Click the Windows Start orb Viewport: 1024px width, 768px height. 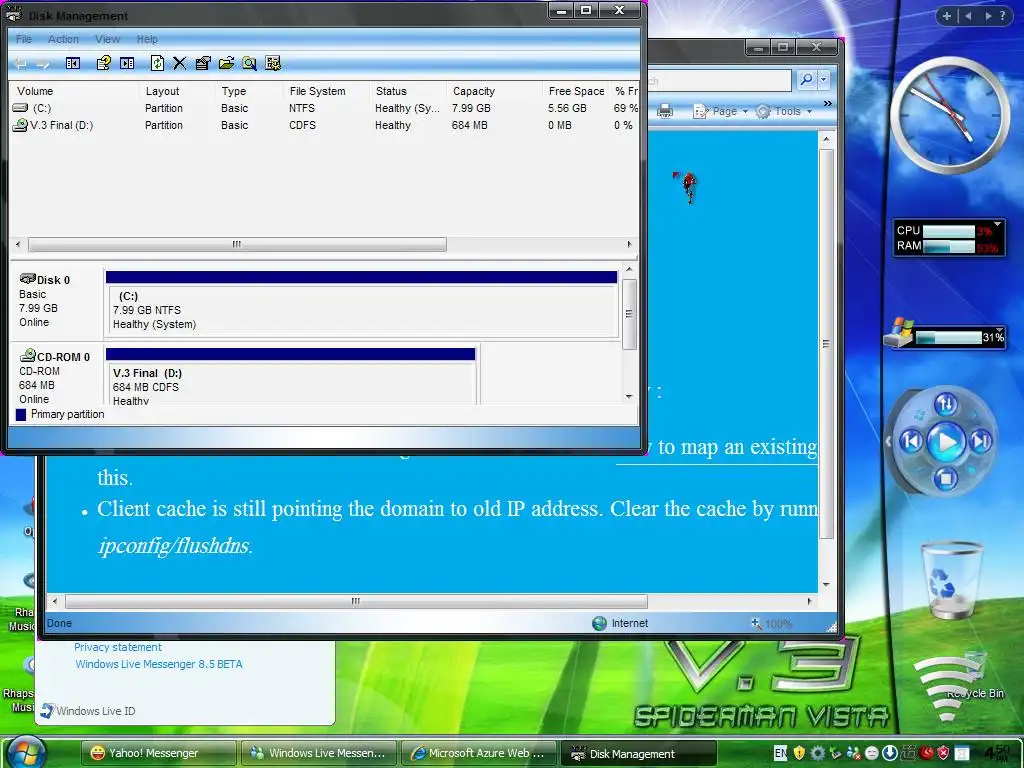tap(27, 751)
